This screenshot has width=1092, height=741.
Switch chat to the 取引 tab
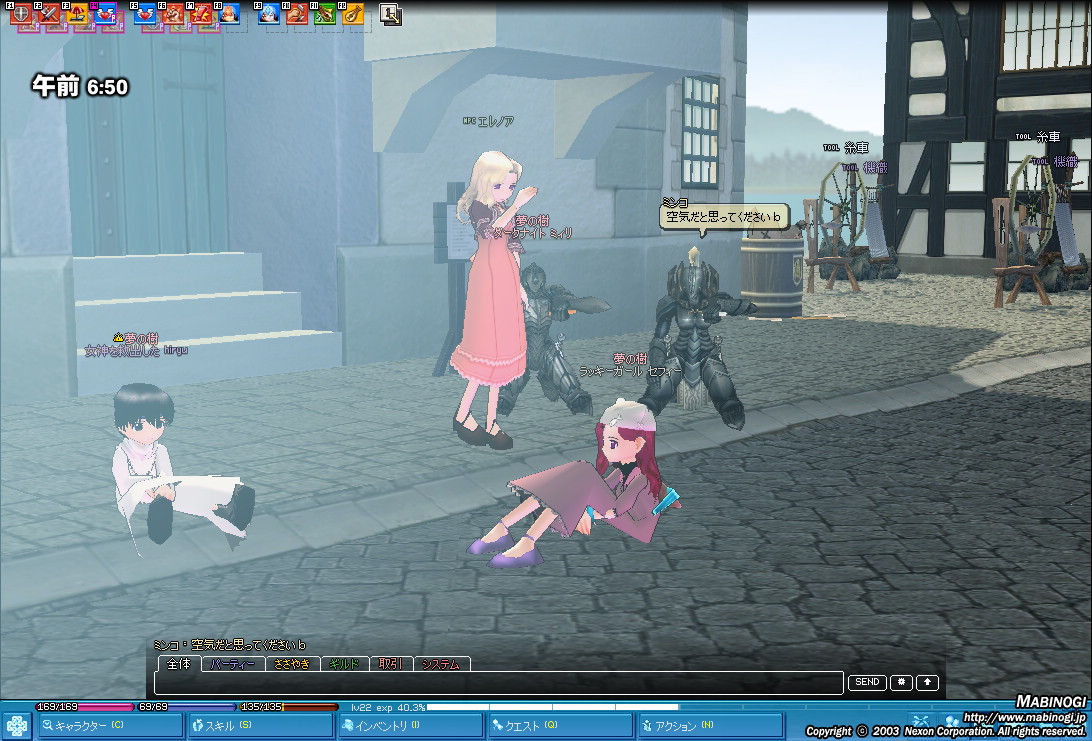391,664
